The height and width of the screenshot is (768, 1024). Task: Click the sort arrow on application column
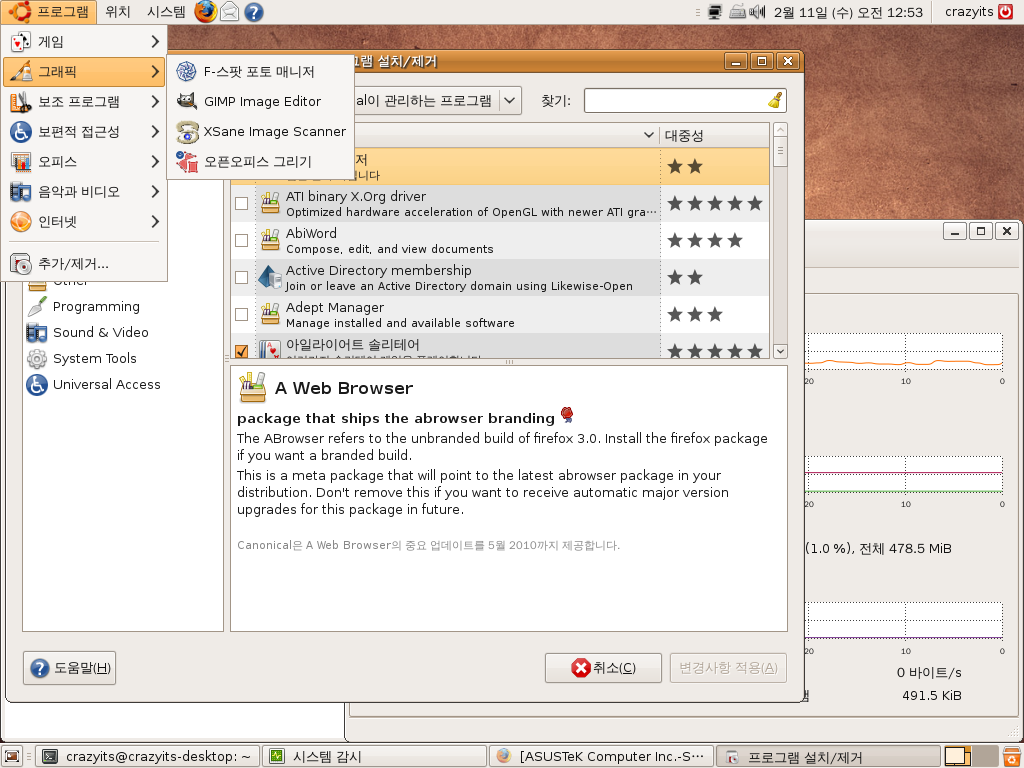point(648,135)
